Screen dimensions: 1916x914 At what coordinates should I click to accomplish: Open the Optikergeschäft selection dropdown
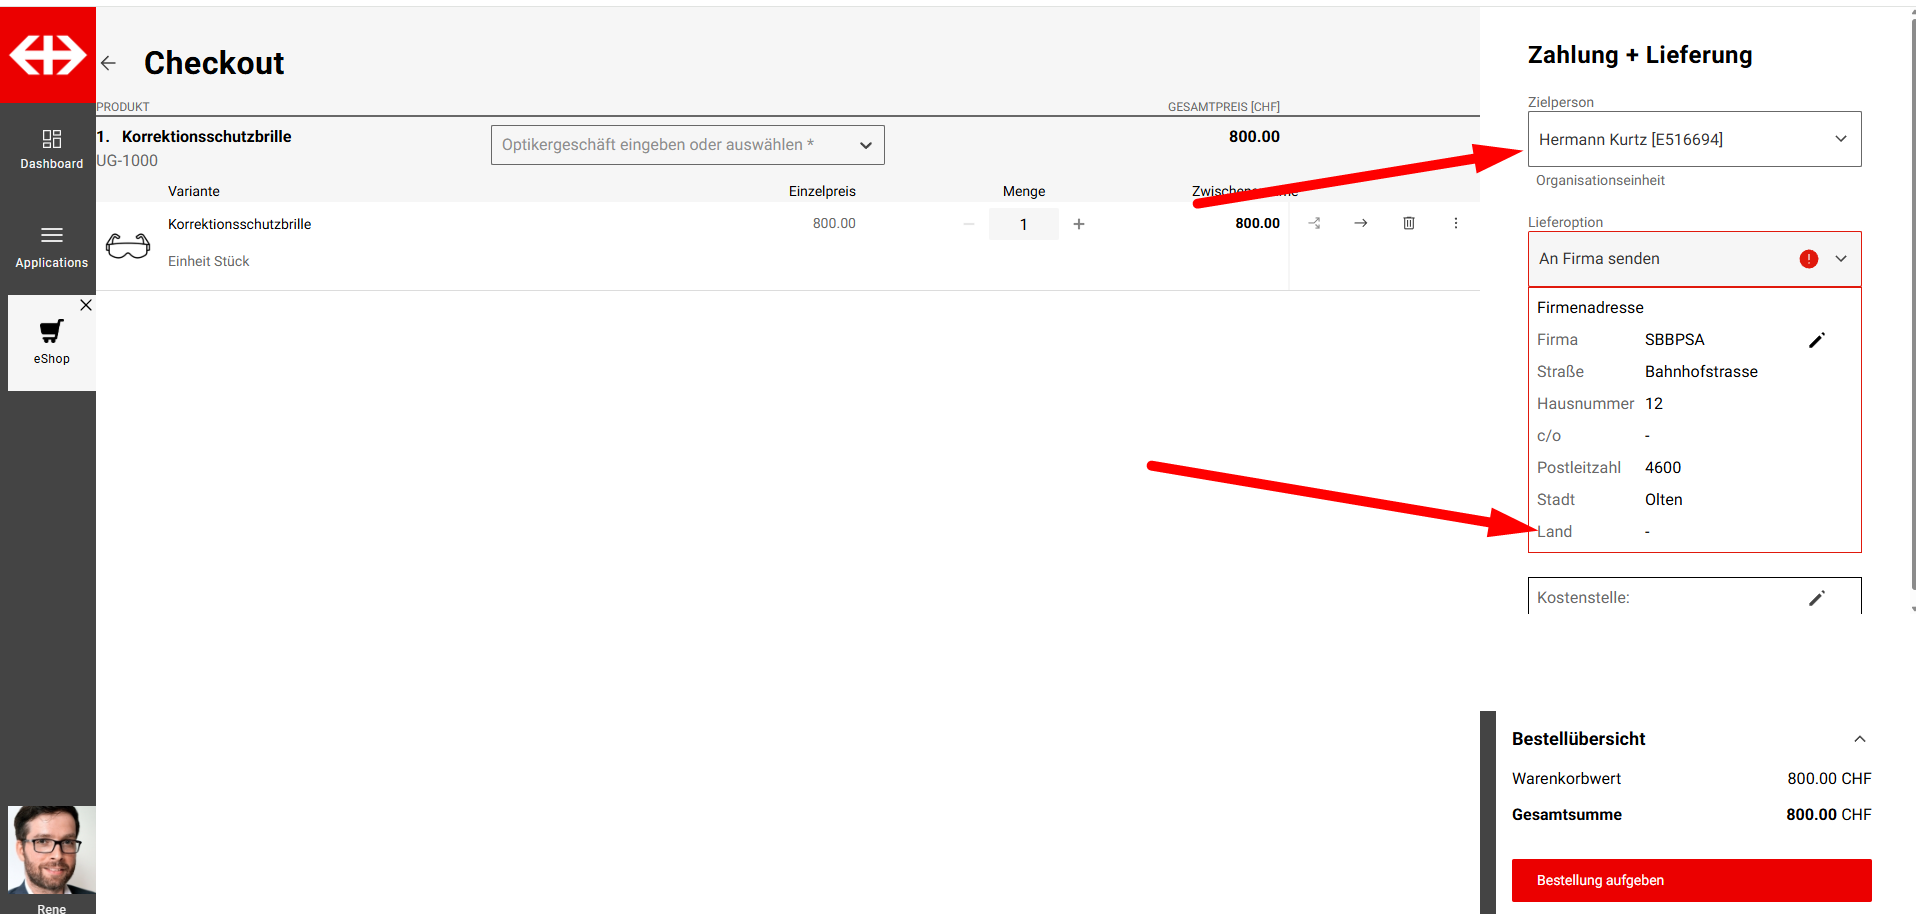click(687, 145)
